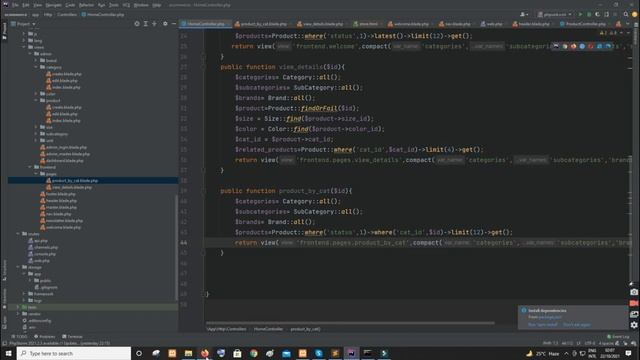This screenshot has width=640, height=360.
Task: Toggle the TODO tool window
Action: pyautogui.click(x=19, y=337)
